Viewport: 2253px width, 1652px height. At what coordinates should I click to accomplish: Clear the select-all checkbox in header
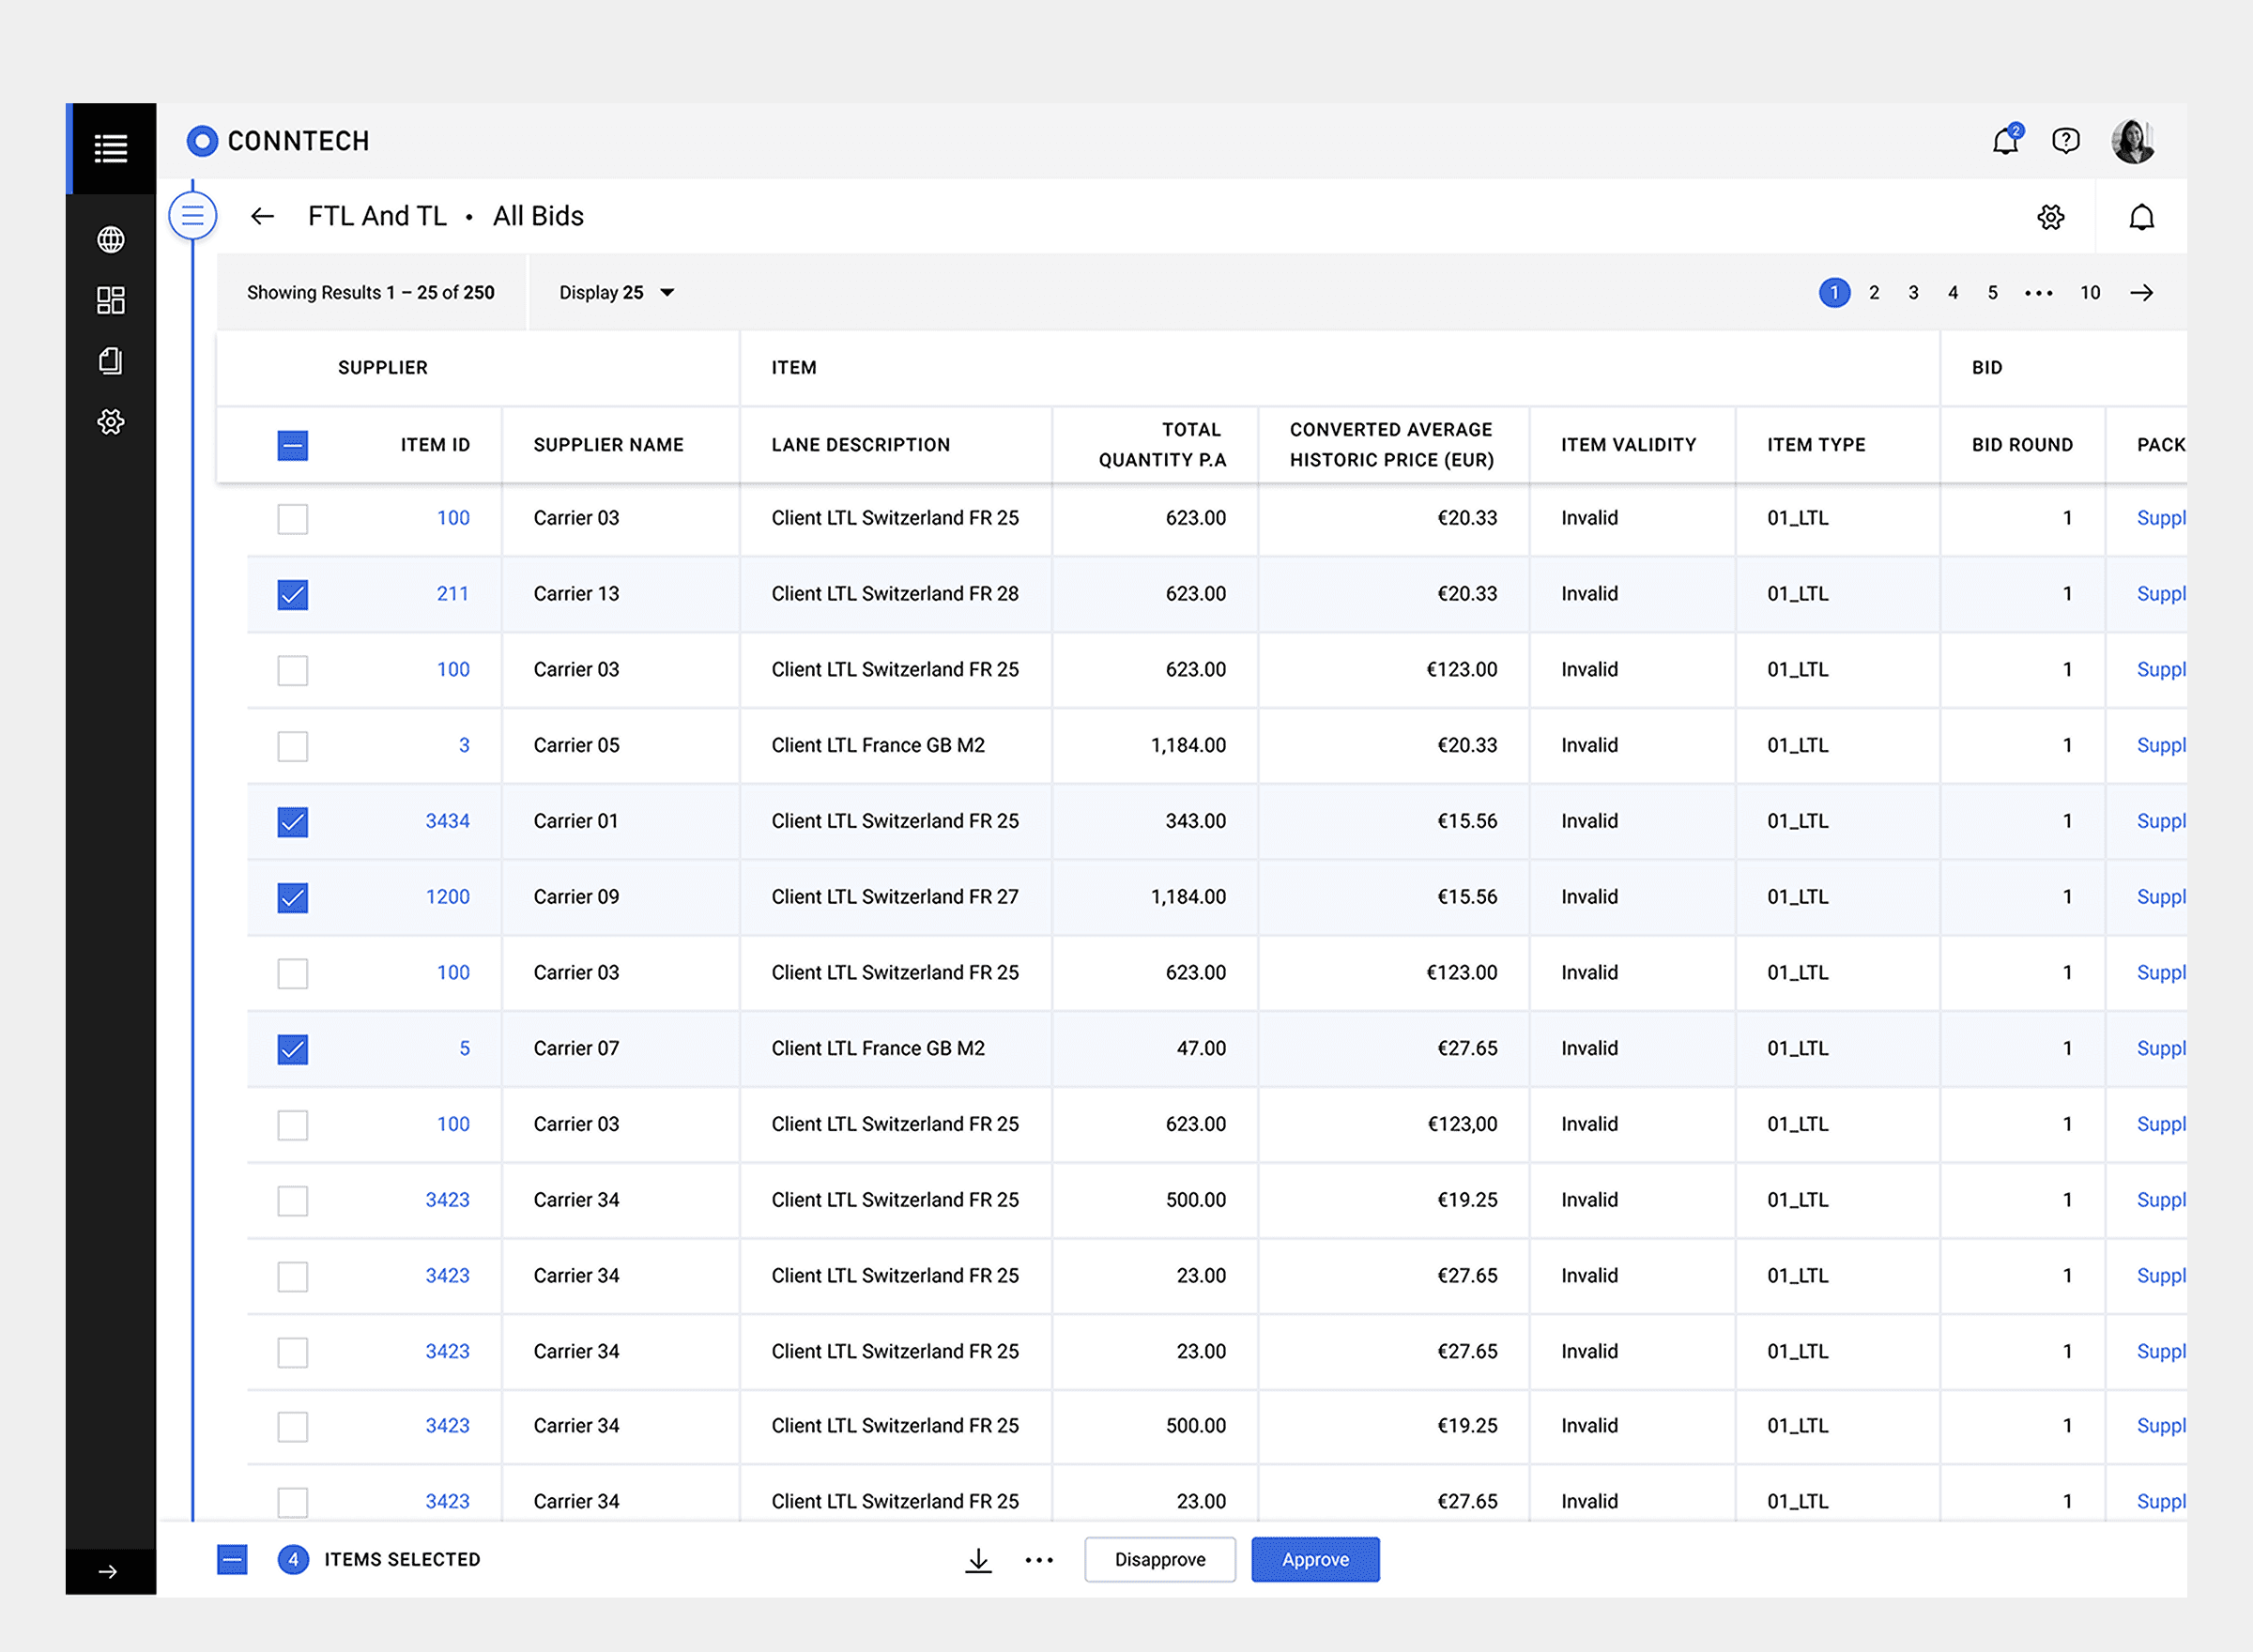pos(292,446)
